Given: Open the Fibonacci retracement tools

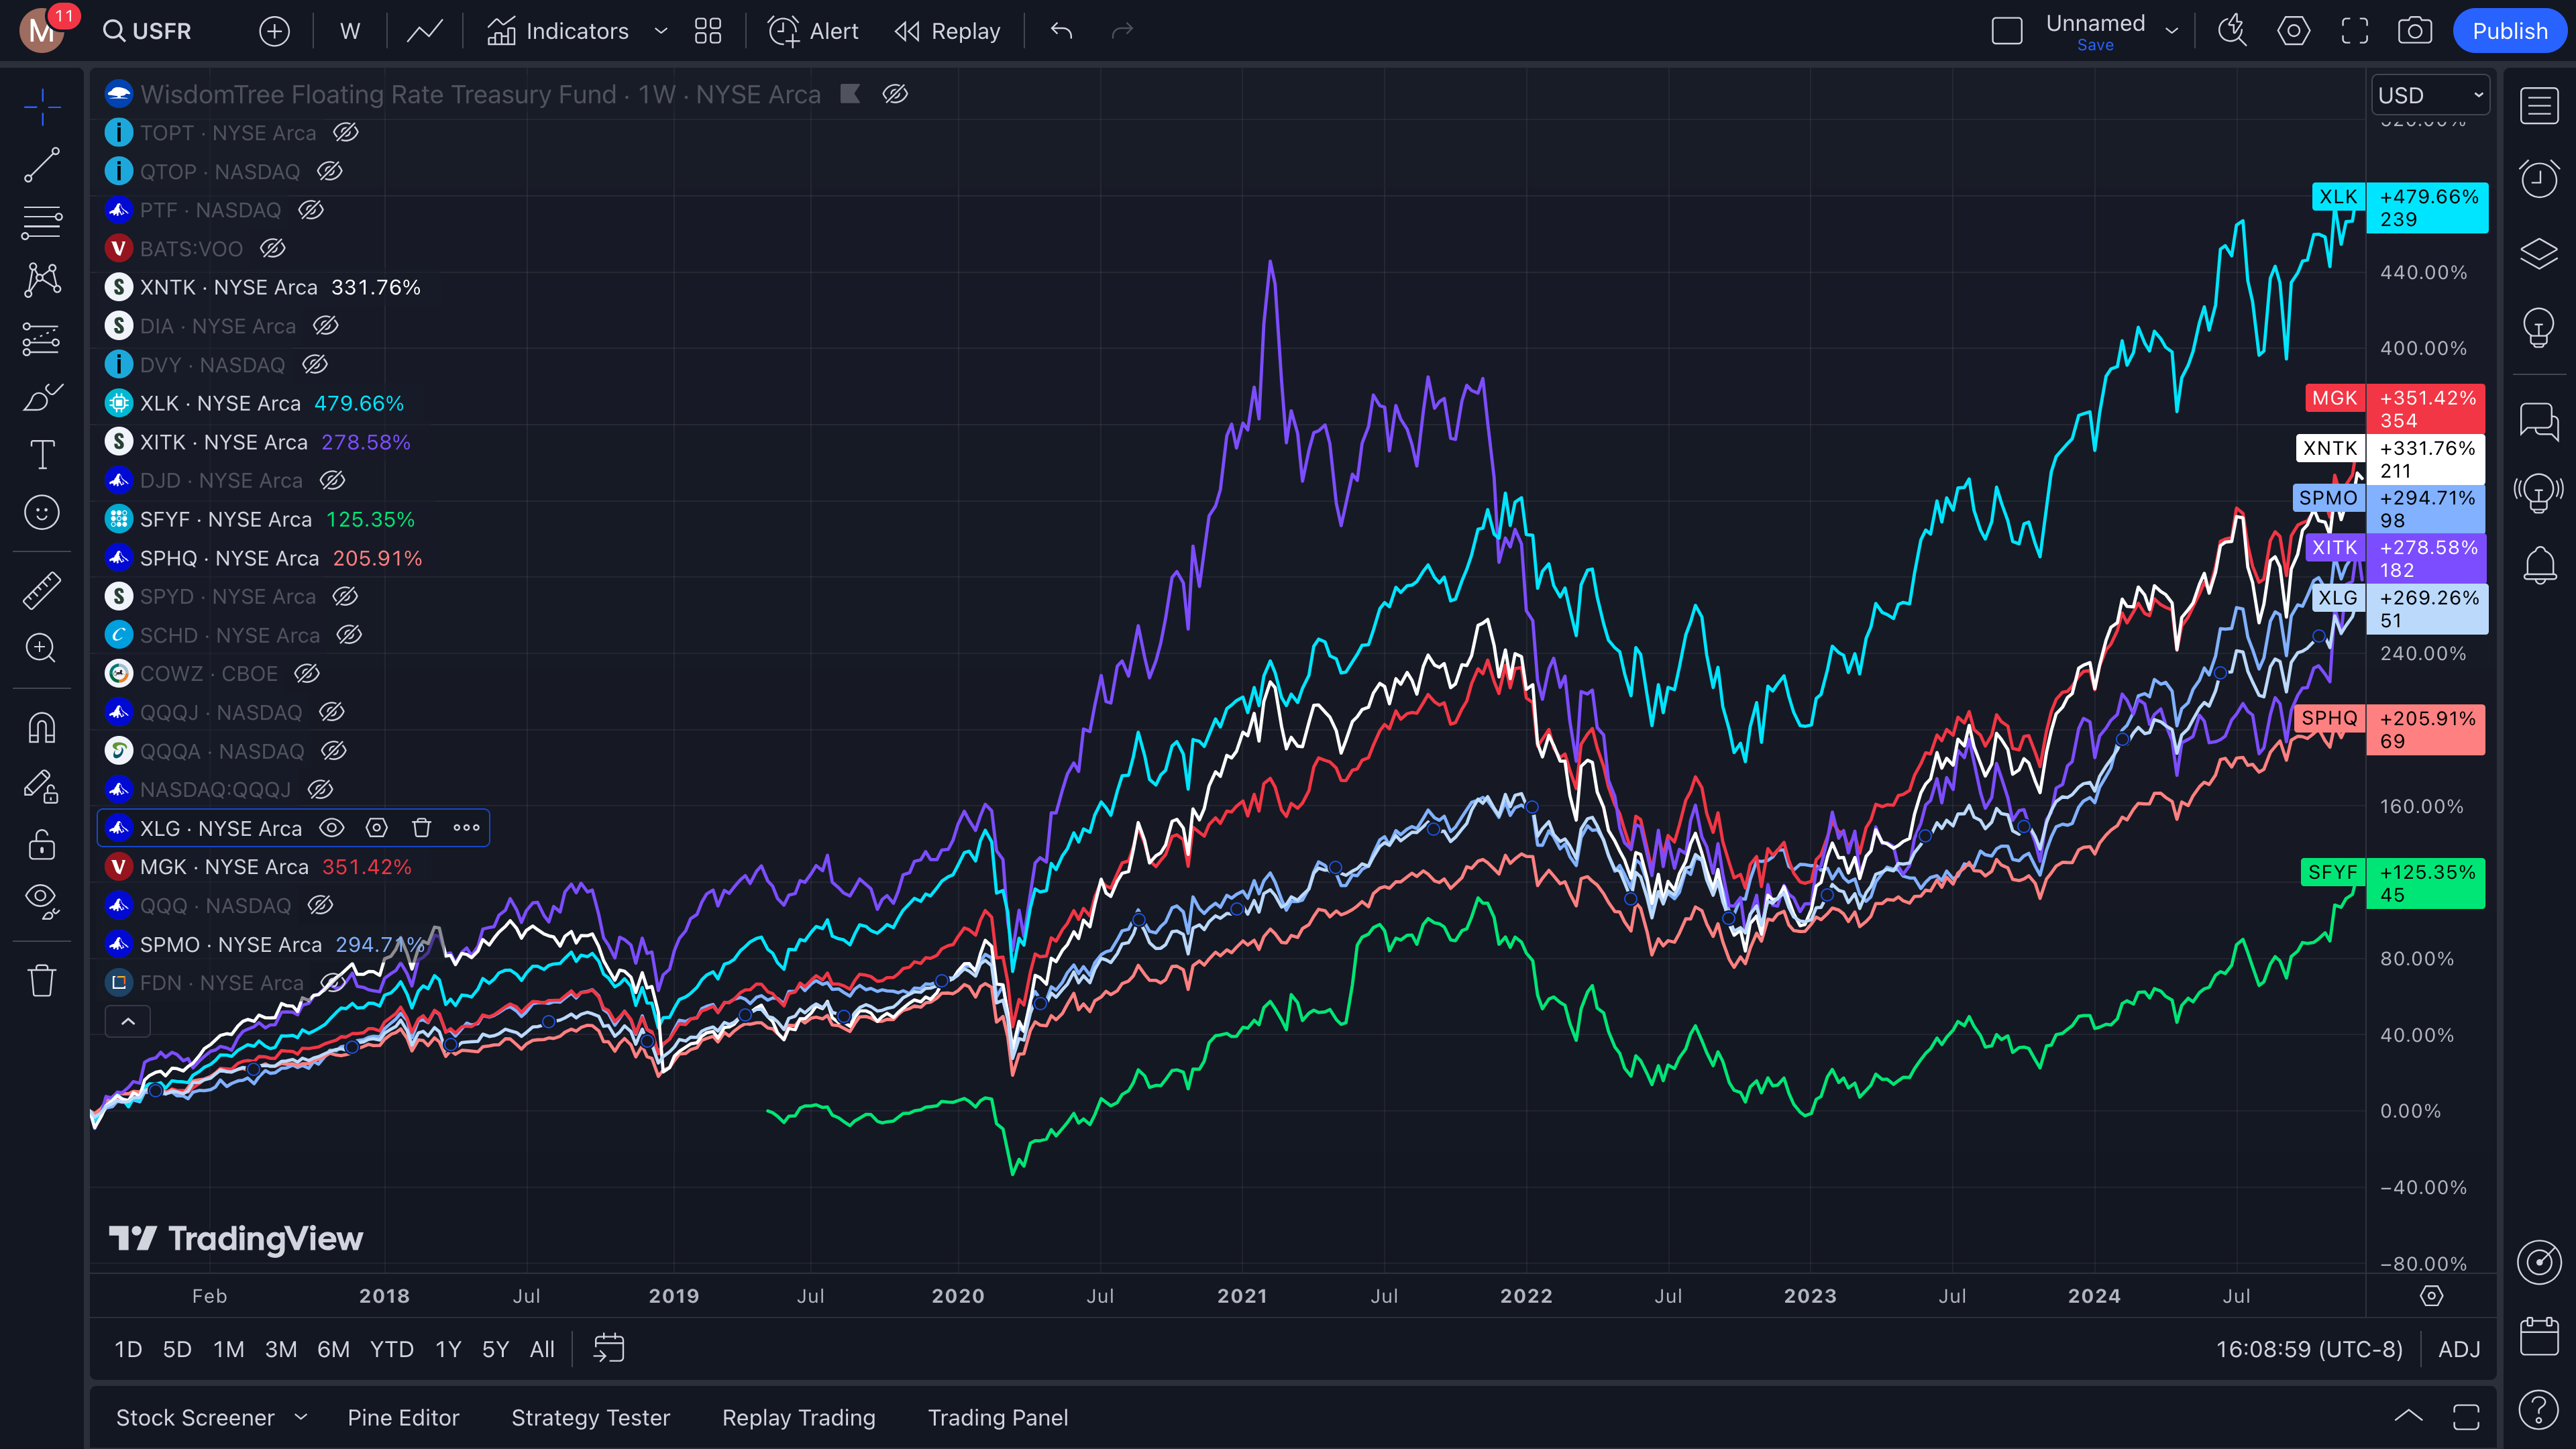Looking at the screenshot, I should 42,222.
